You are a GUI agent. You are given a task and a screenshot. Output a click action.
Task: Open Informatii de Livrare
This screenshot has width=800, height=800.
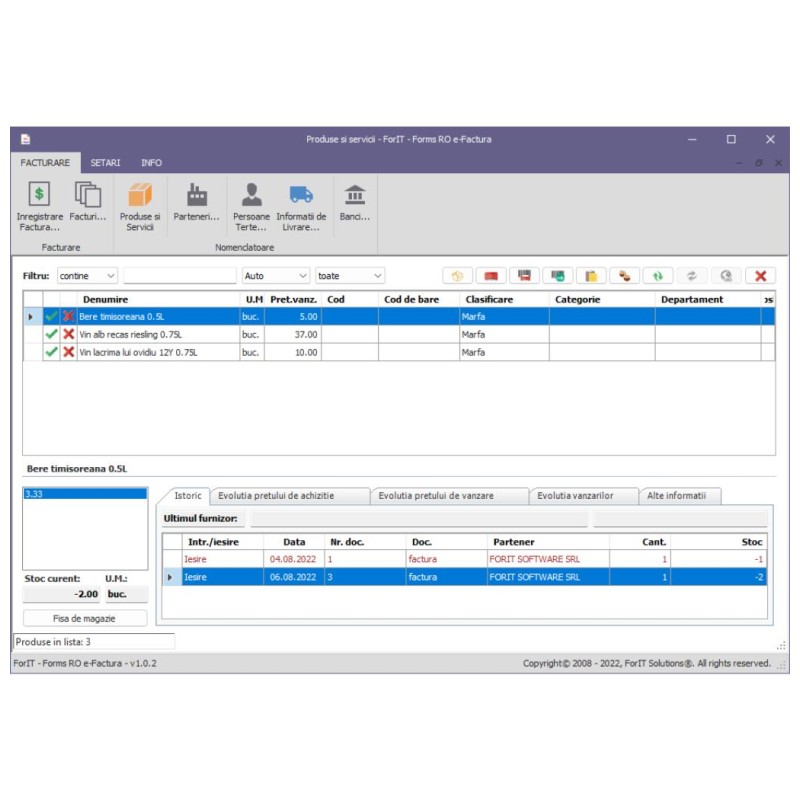click(303, 207)
